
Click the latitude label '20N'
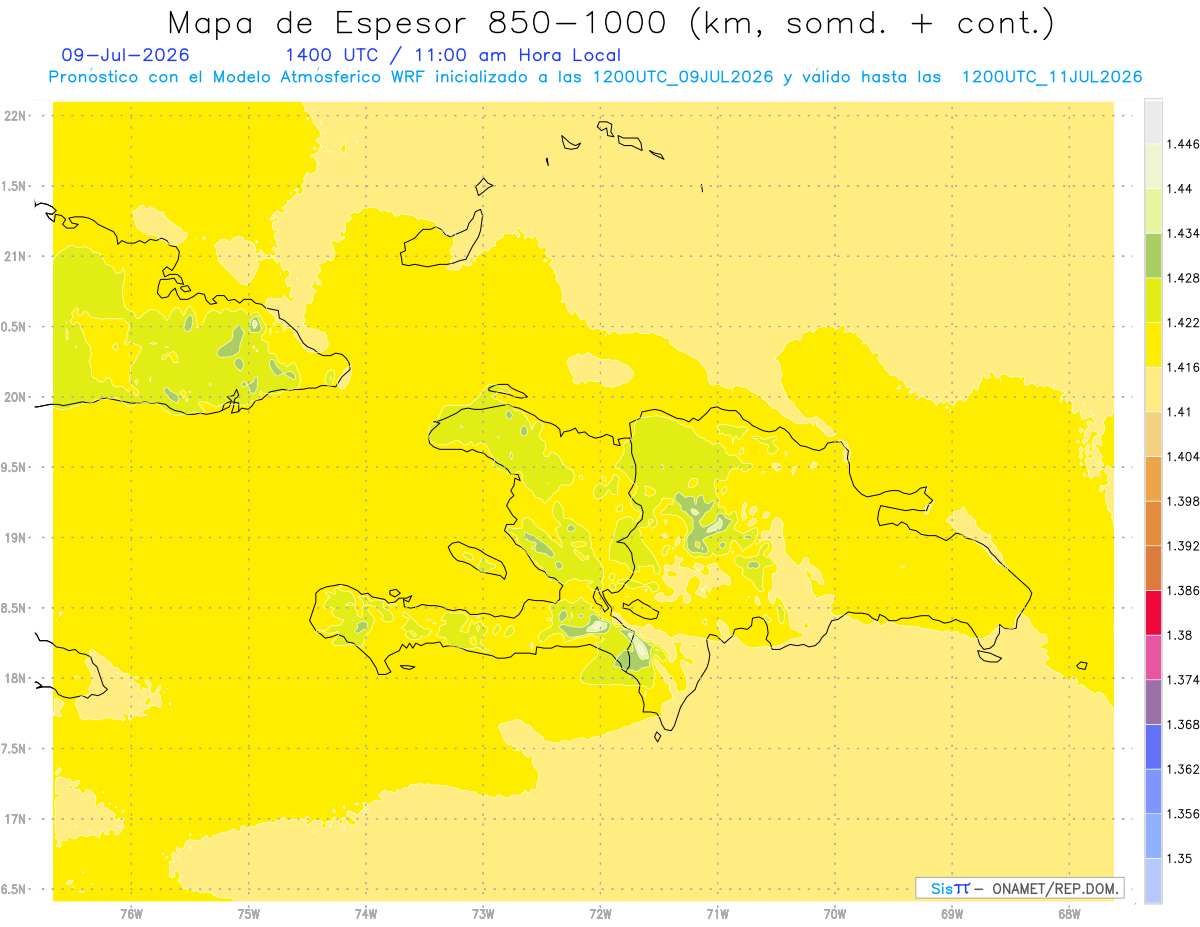15,397
